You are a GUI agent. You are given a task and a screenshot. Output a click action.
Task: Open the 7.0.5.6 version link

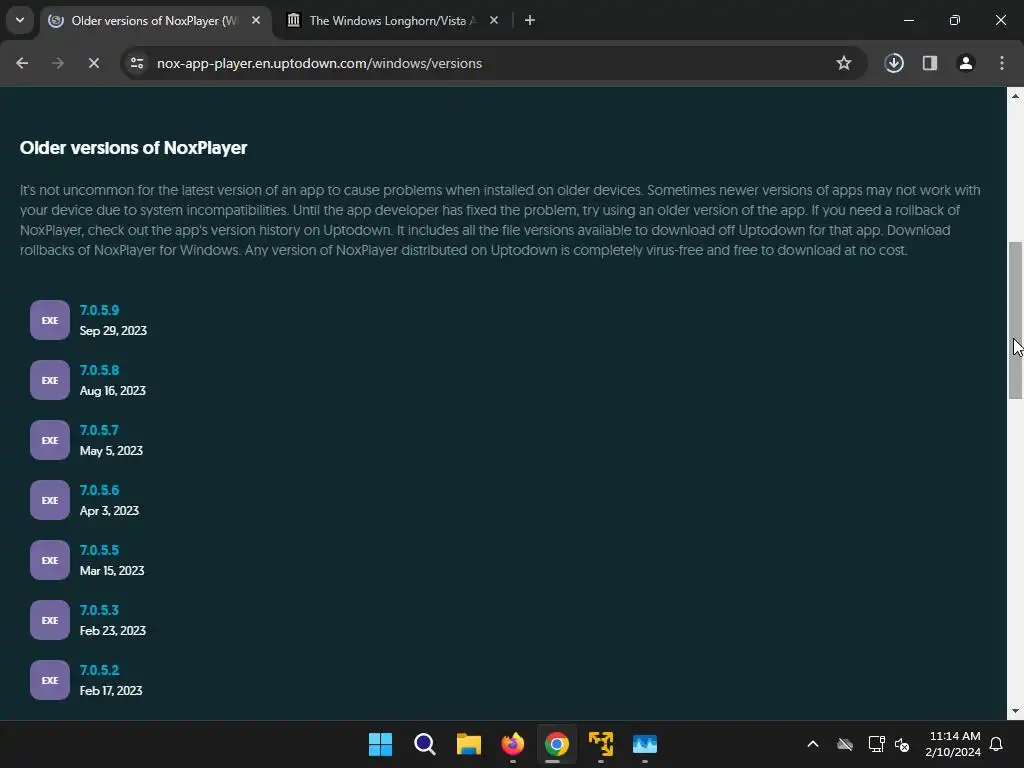click(99, 490)
